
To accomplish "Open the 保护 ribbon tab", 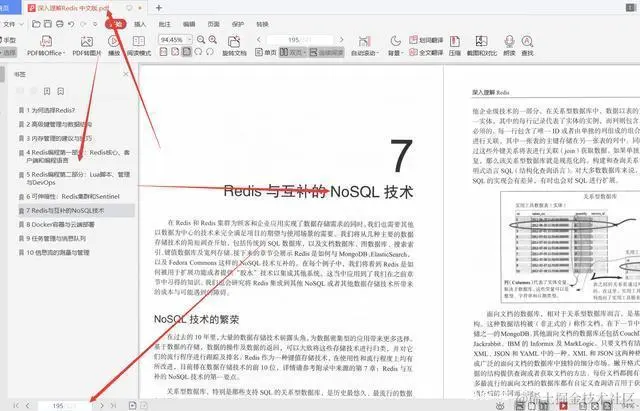I will 238,24.
